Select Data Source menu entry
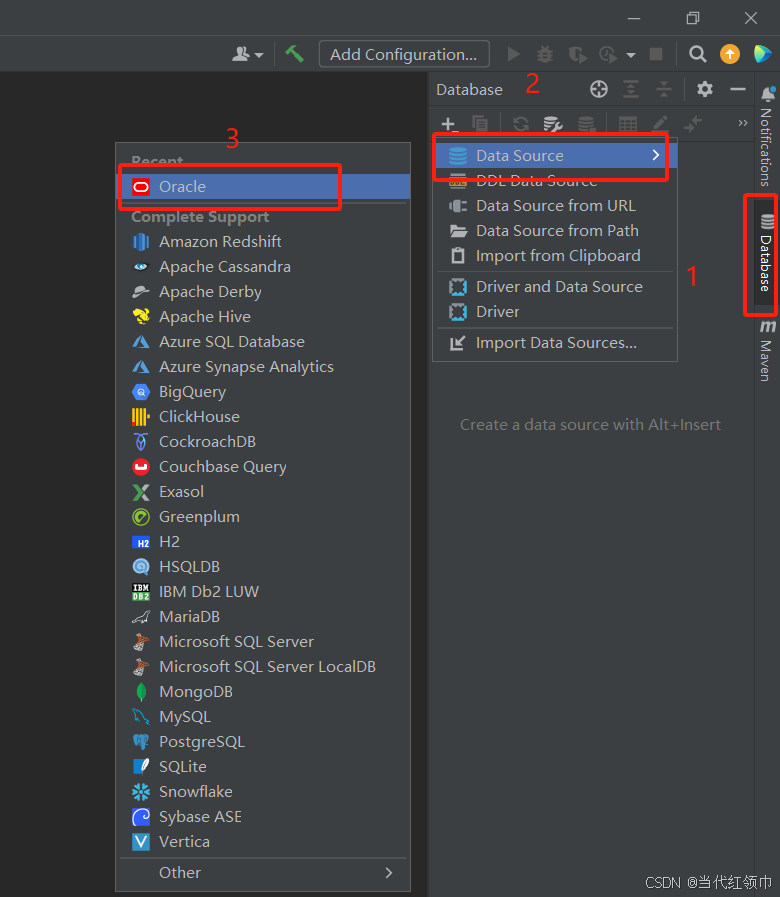Image resolution: width=780 pixels, height=897 pixels. click(556, 156)
